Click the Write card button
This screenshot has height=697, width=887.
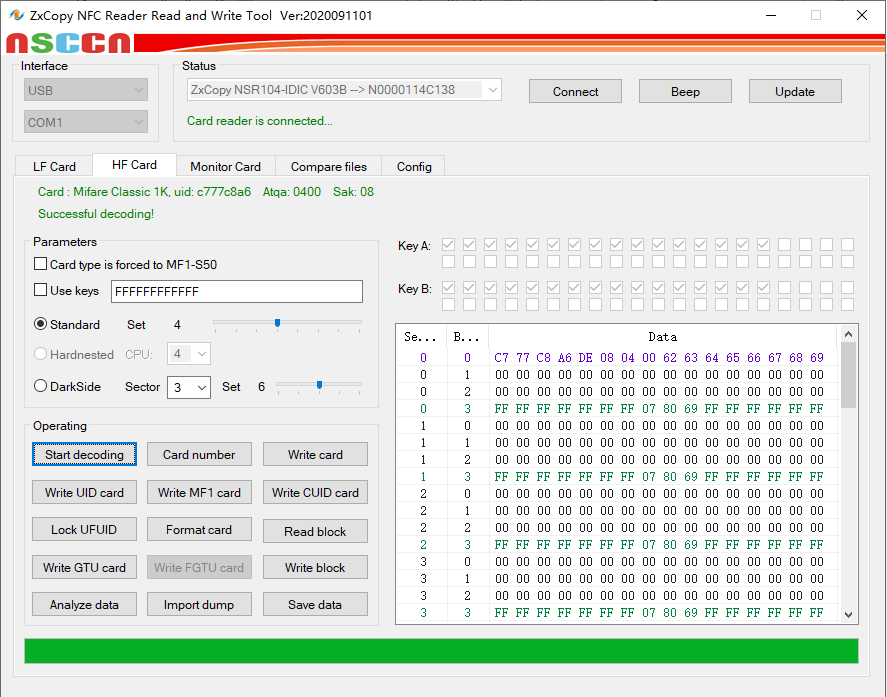pos(315,454)
